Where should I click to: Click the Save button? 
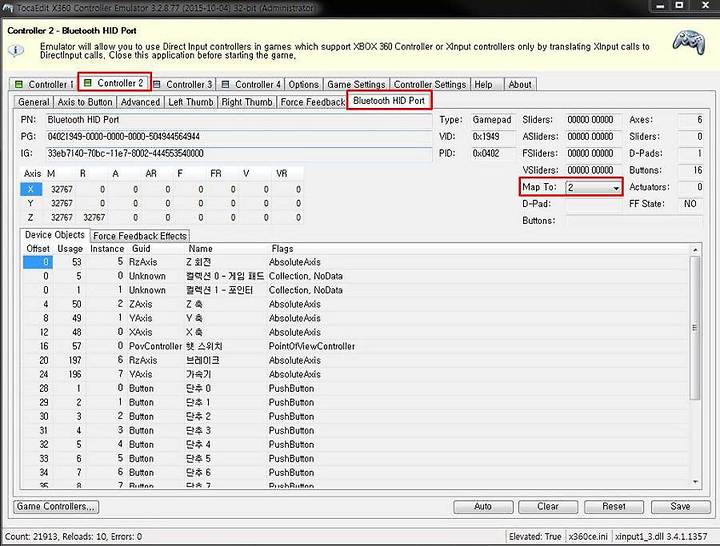680,507
